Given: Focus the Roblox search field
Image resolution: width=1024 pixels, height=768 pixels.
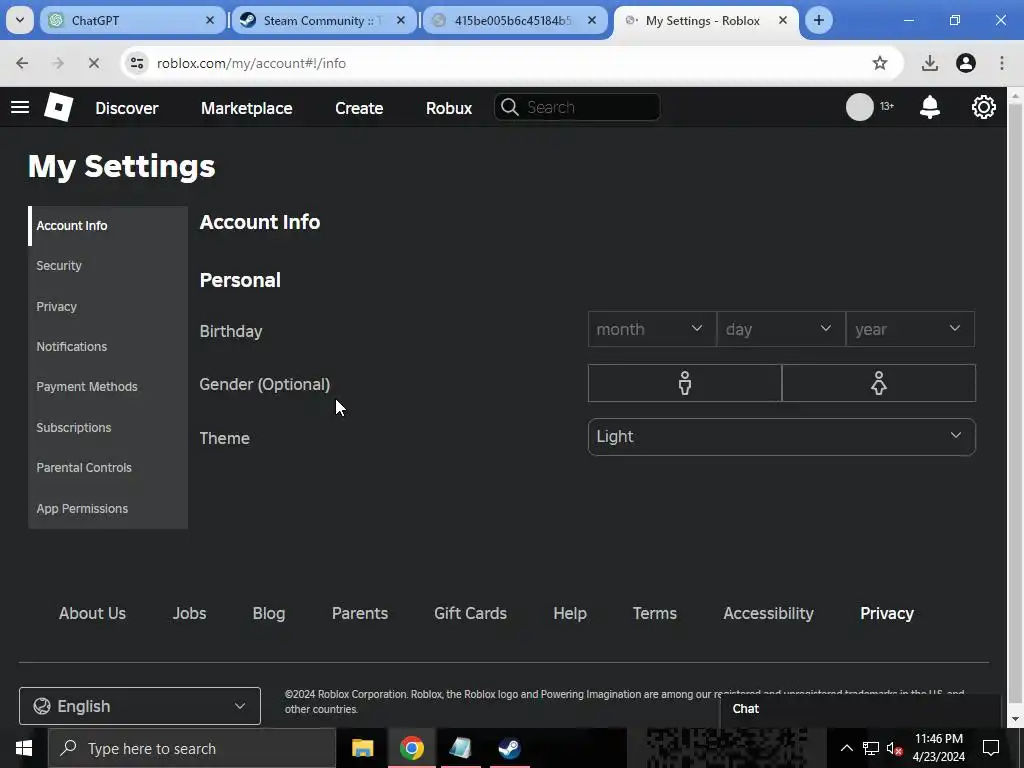Looking at the screenshot, I should tap(577, 107).
